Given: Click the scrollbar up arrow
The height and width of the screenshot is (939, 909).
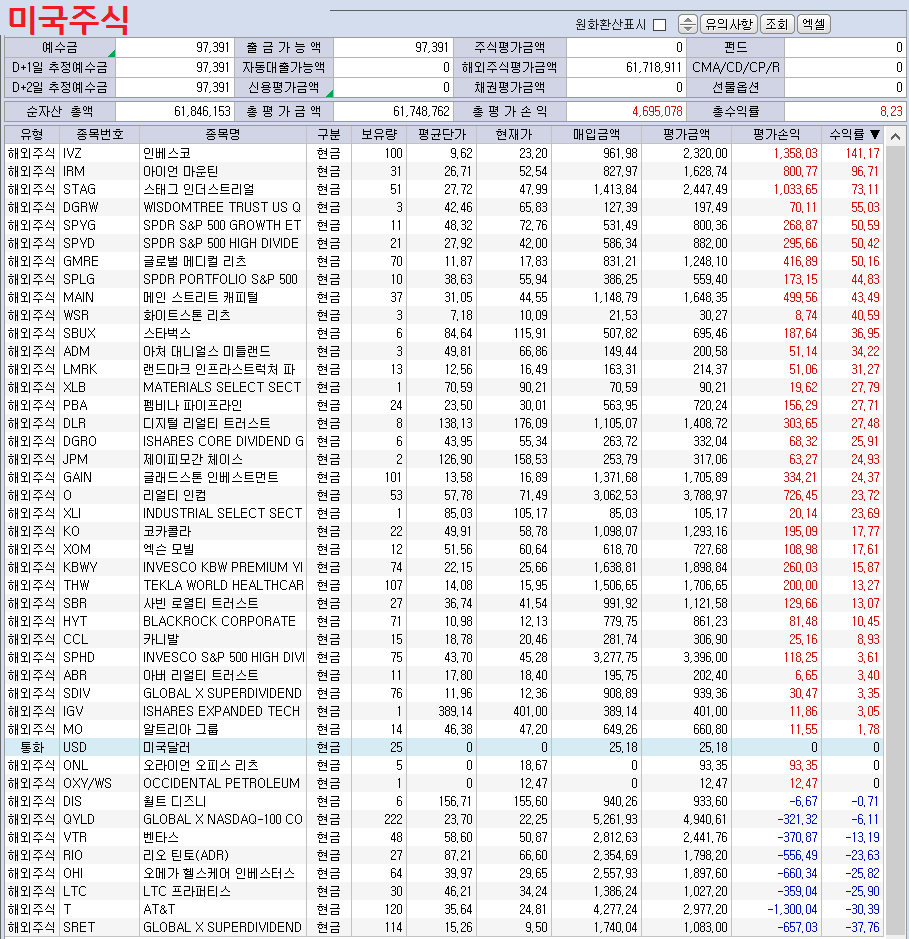Looking at the screenshot, I should coord(895,137).
